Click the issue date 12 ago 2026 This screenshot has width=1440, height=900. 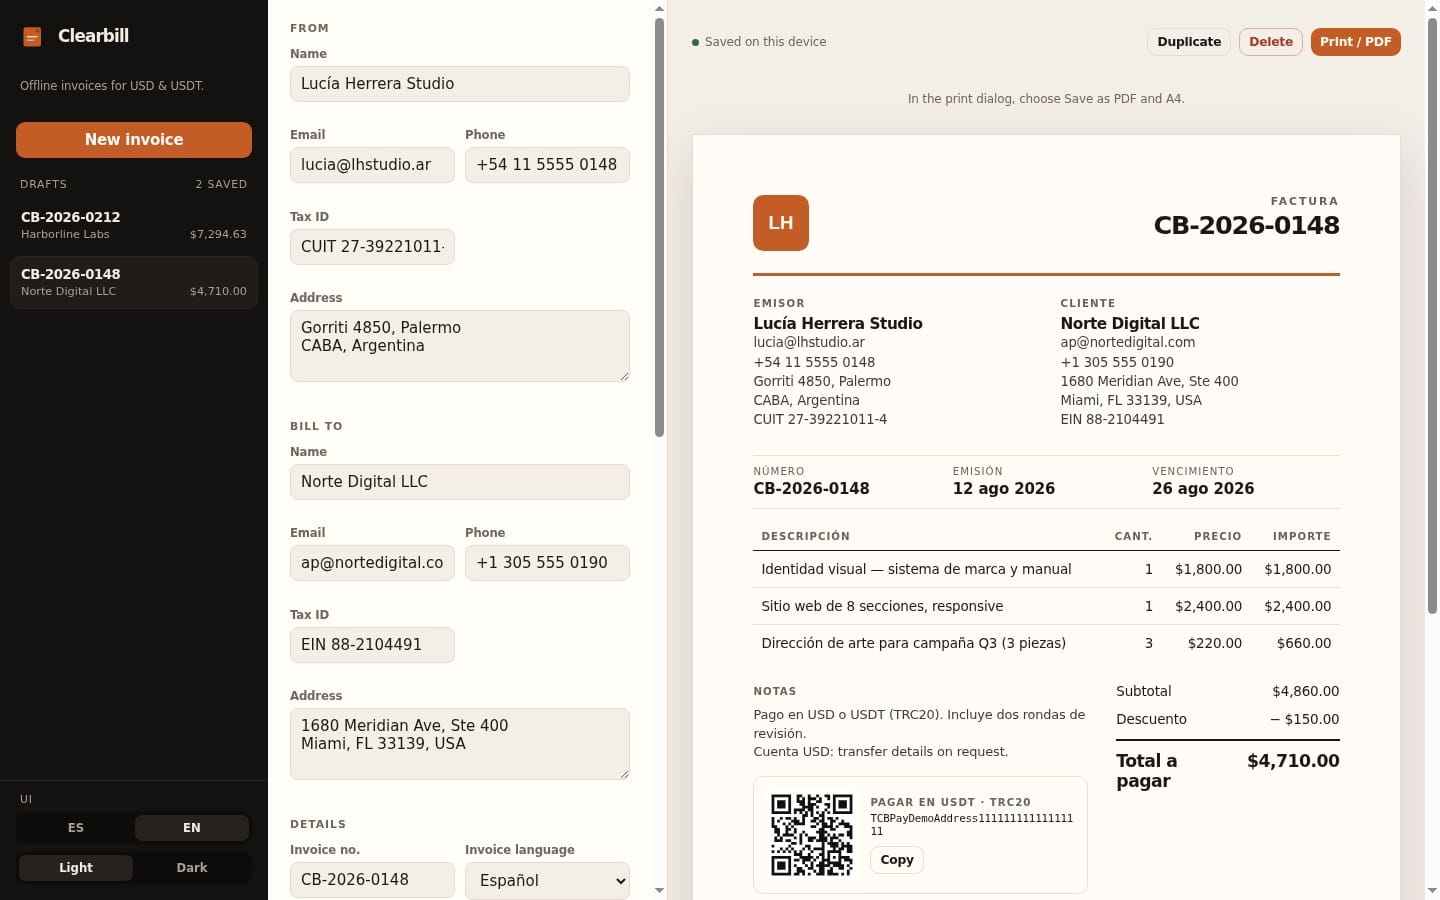point(1004,489)
